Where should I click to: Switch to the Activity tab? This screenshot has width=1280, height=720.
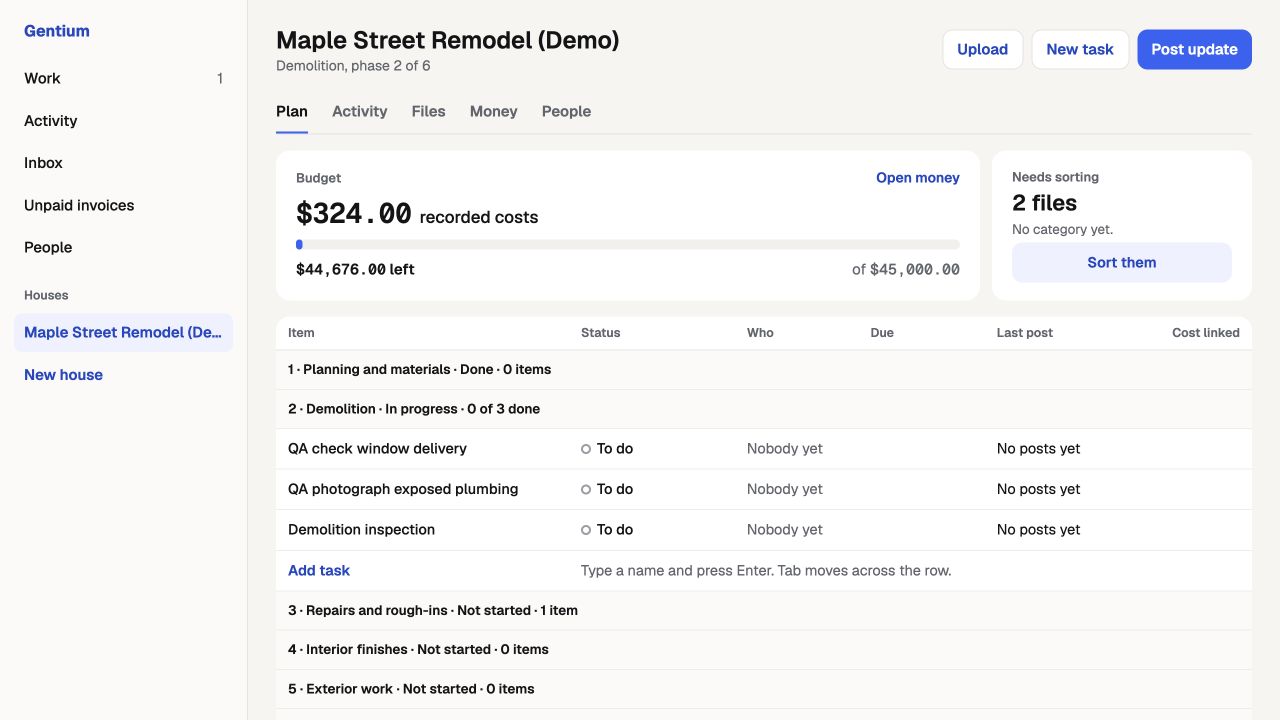[x=359, y=112]
